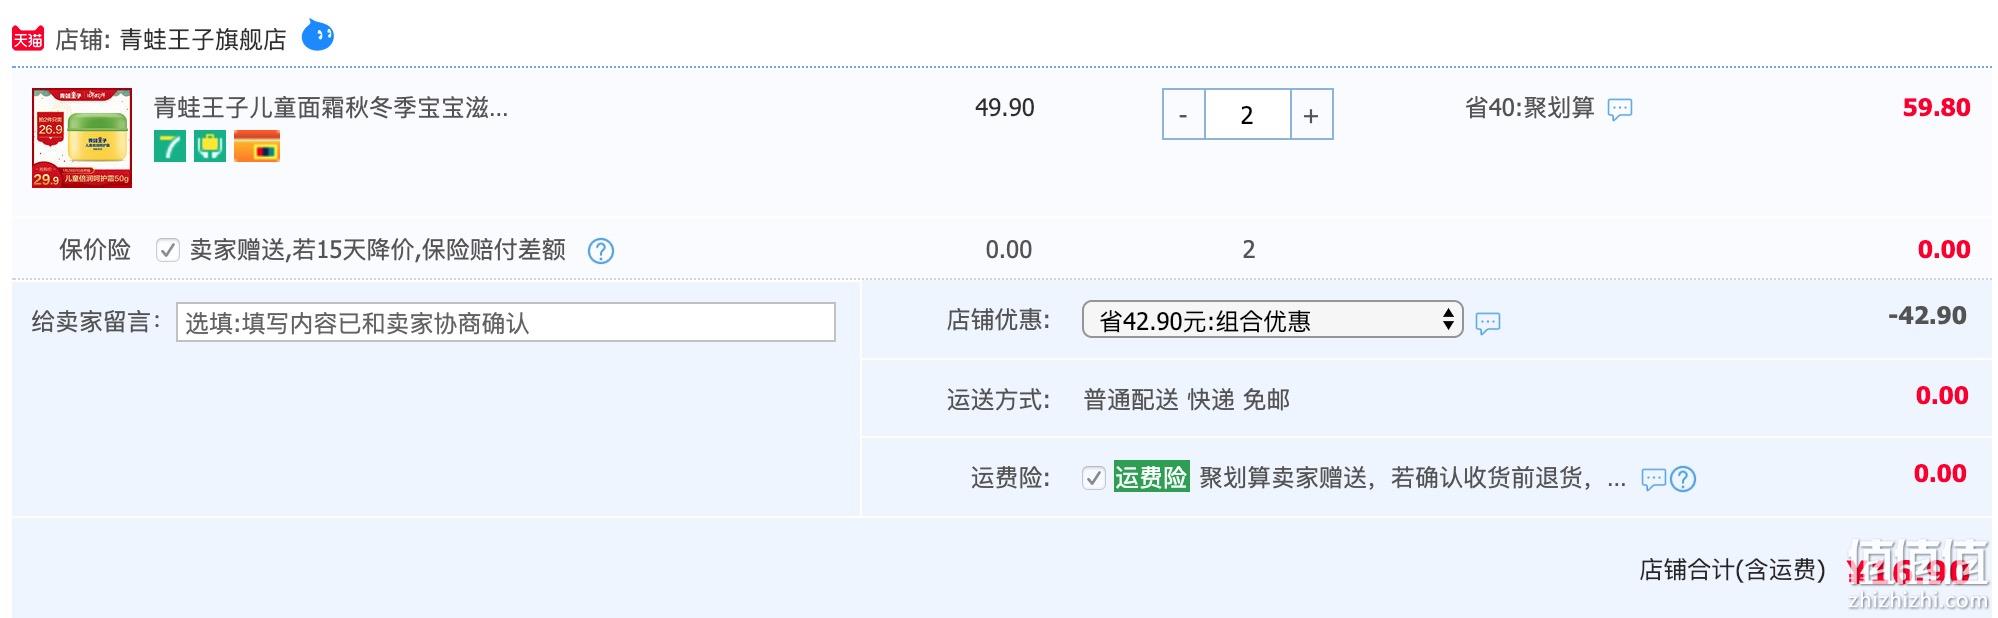Toggle the 保价险 price protection checkbox
The width and height of the screenshot is (1998, 618).
(x=167, y=250)
